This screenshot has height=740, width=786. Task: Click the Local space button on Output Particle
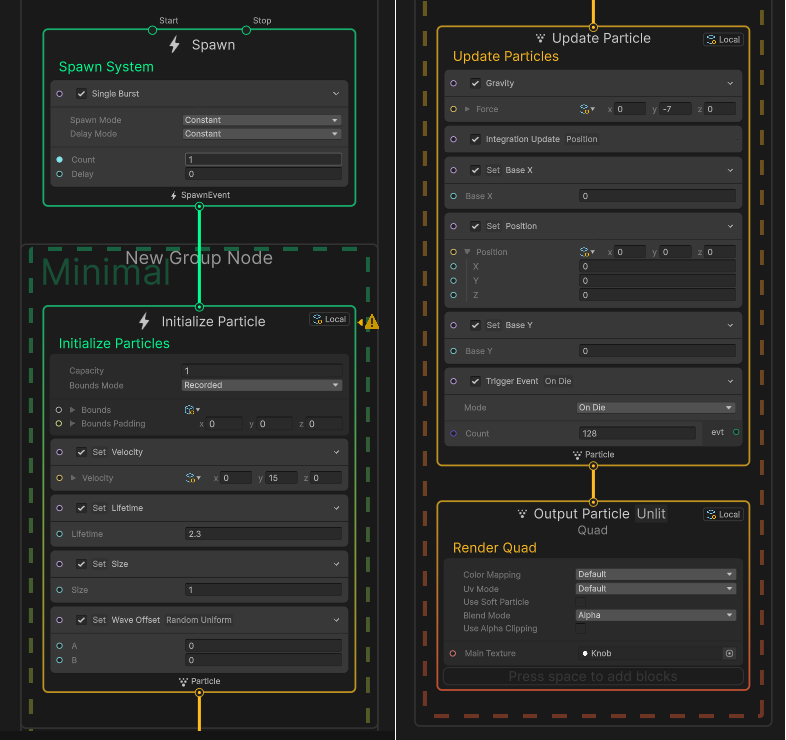point(723,514)
